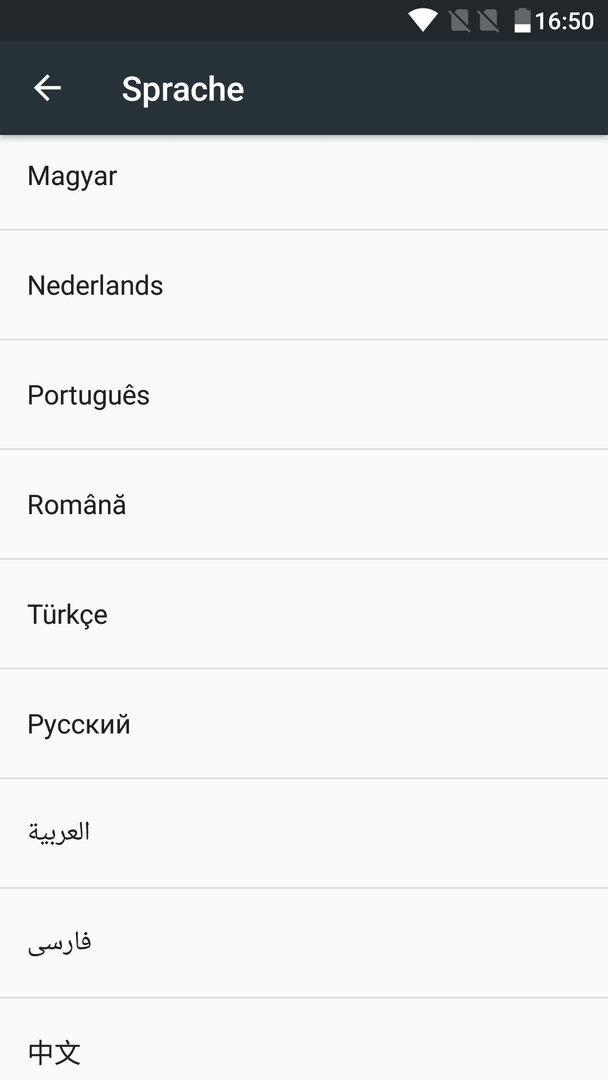The width and height of the screenshot is (608, 1080).
Task: Tap the 16:50 clock in status bar
Action: point(564,21)
